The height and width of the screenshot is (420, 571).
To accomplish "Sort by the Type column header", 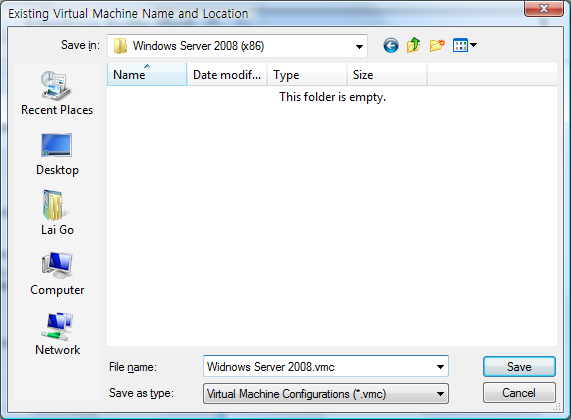I will (307, 75).
